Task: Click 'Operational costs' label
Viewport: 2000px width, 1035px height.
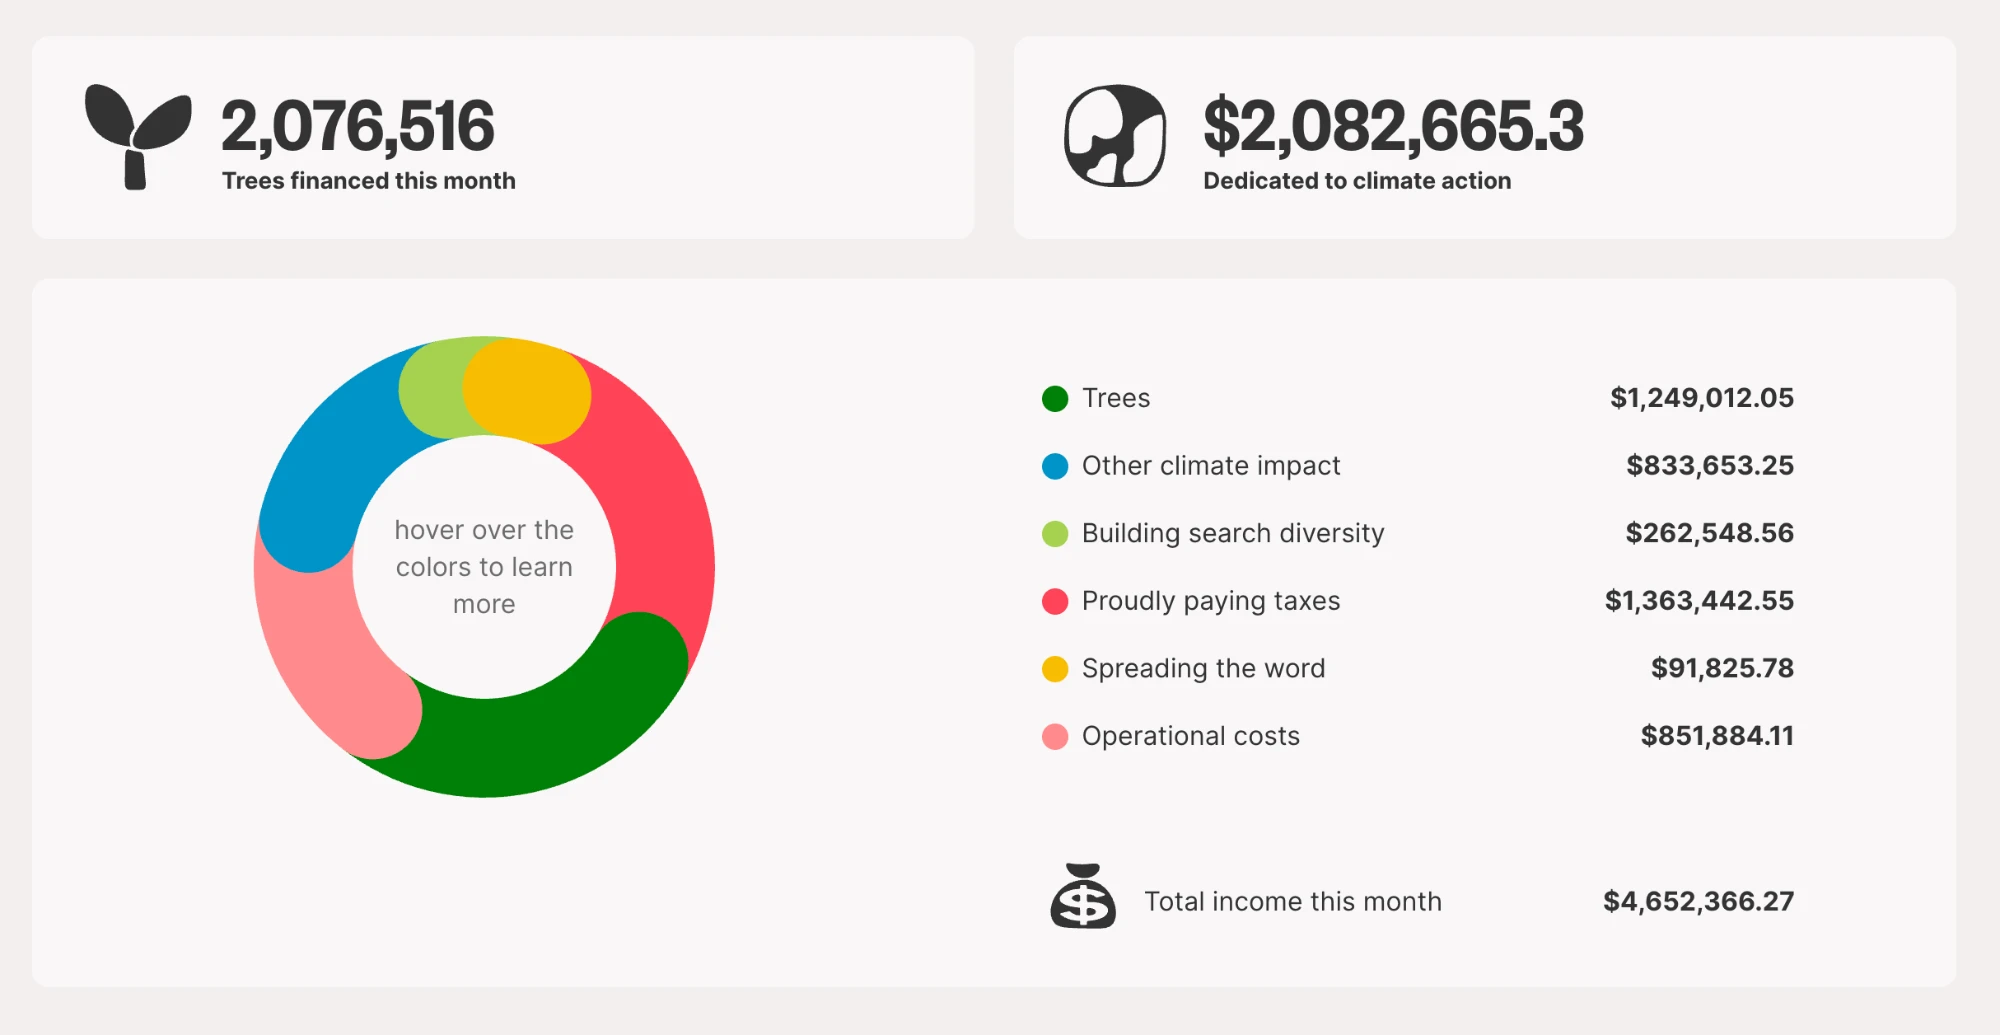Action: pos(1191,736)
